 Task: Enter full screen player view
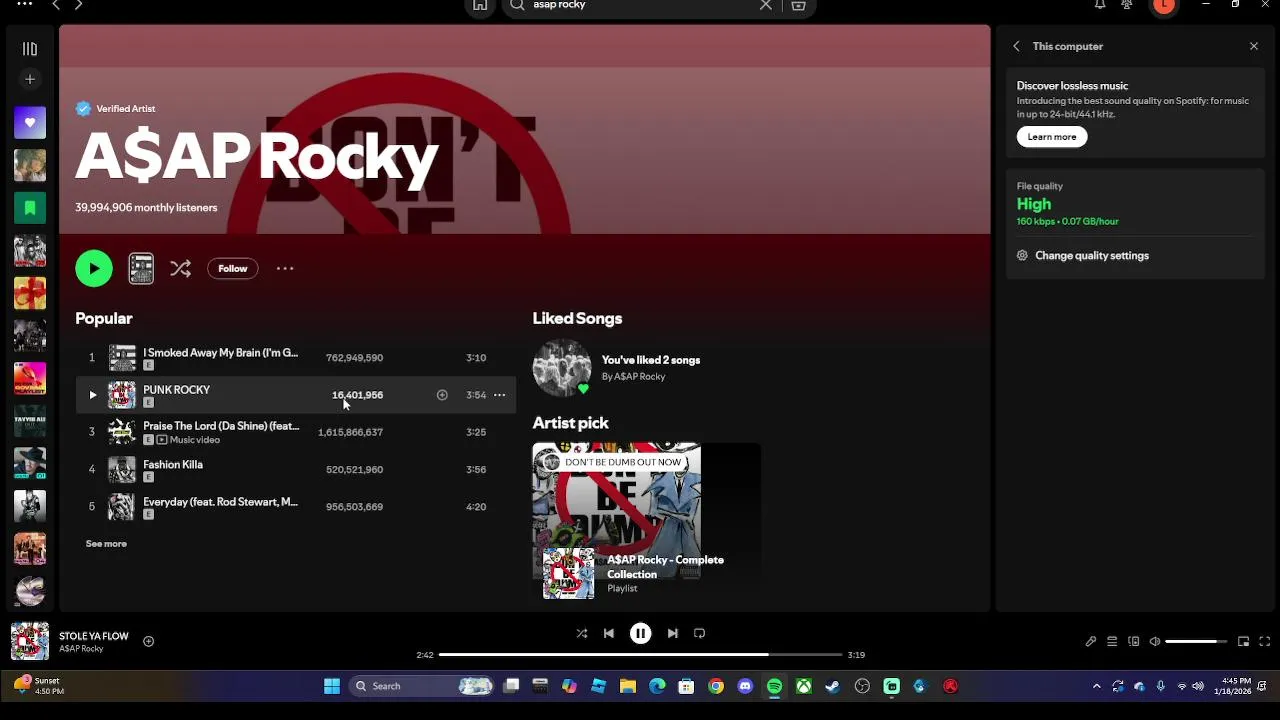coord(1265,641)
